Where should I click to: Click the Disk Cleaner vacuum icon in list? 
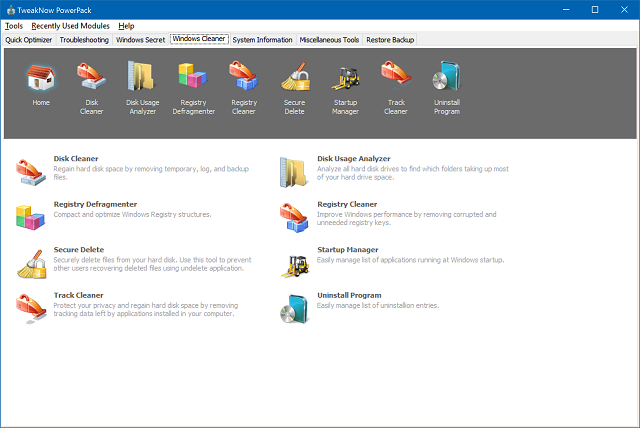(x=31, y=173)
